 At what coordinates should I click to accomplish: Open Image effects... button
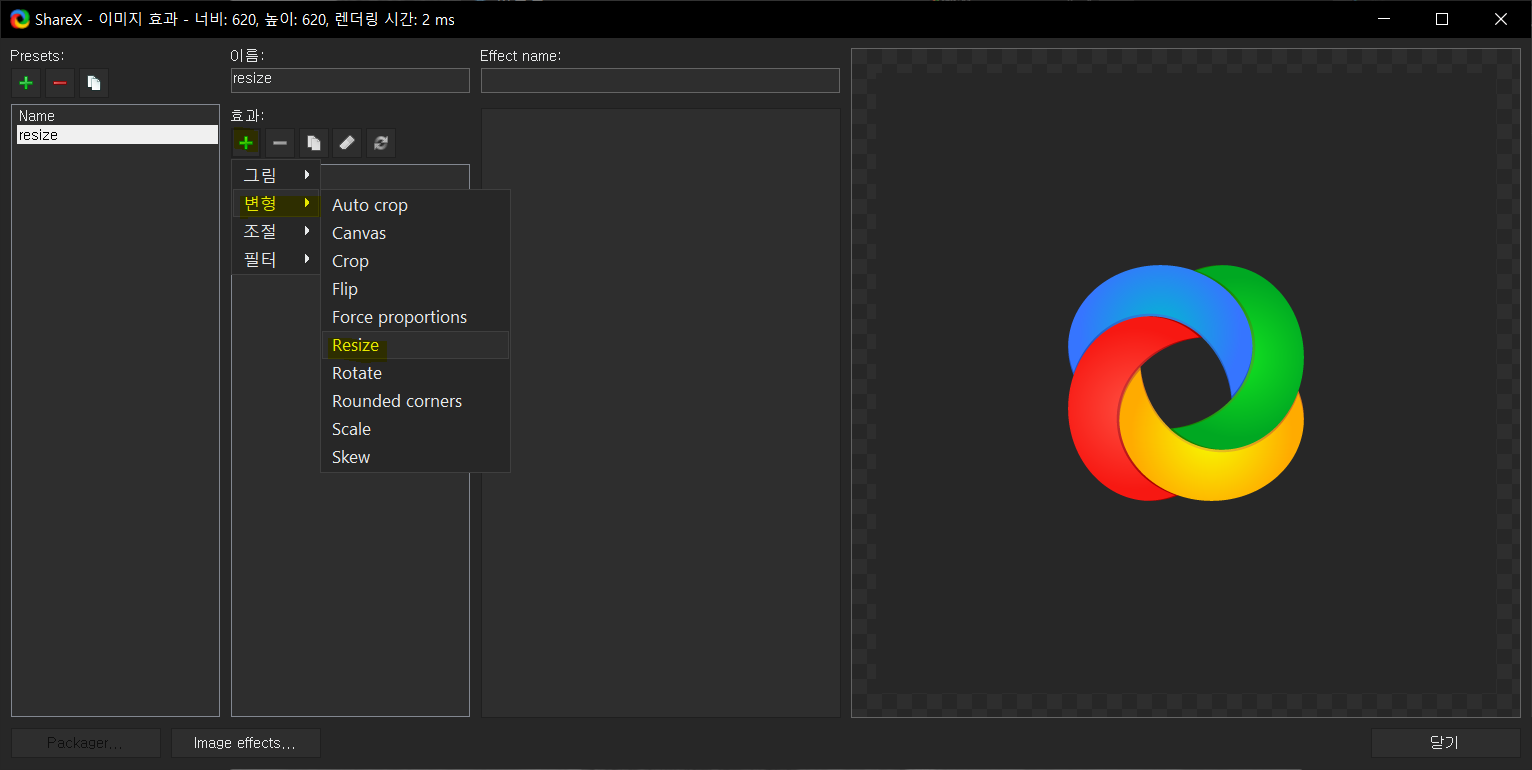246,743
